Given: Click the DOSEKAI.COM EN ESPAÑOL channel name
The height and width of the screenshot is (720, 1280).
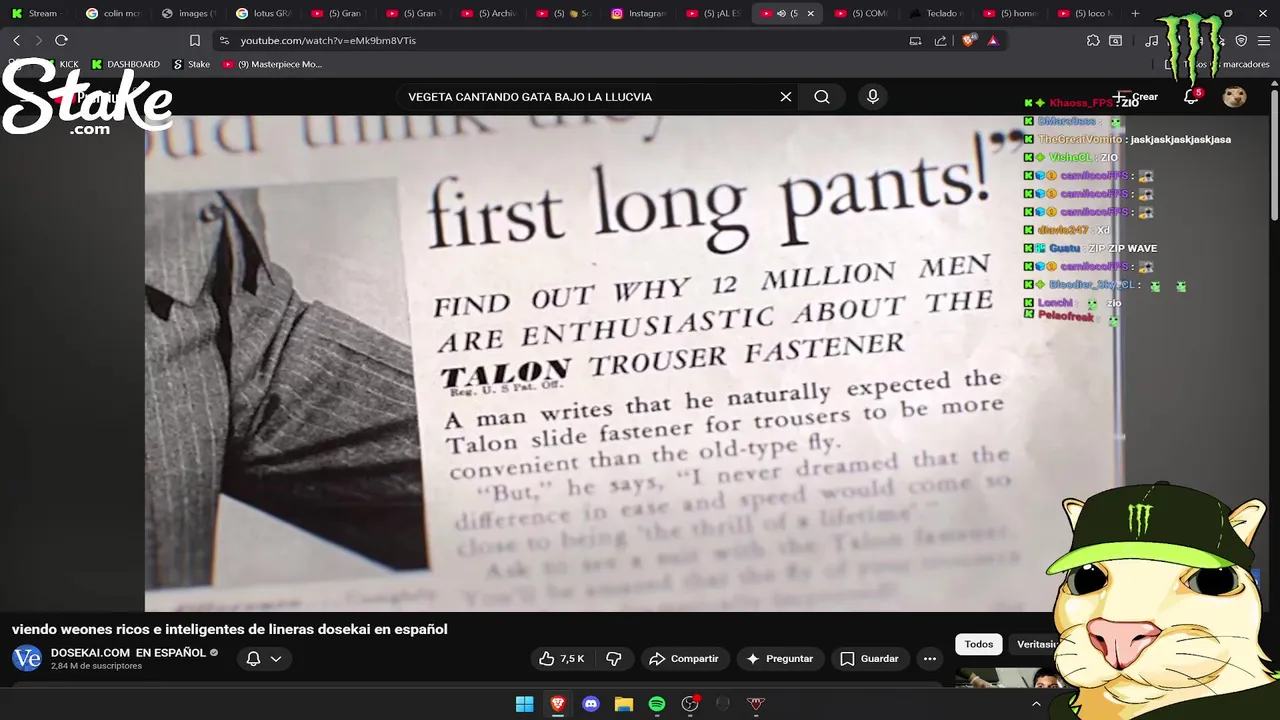Looking at the screenshot, I should (128, 653).
